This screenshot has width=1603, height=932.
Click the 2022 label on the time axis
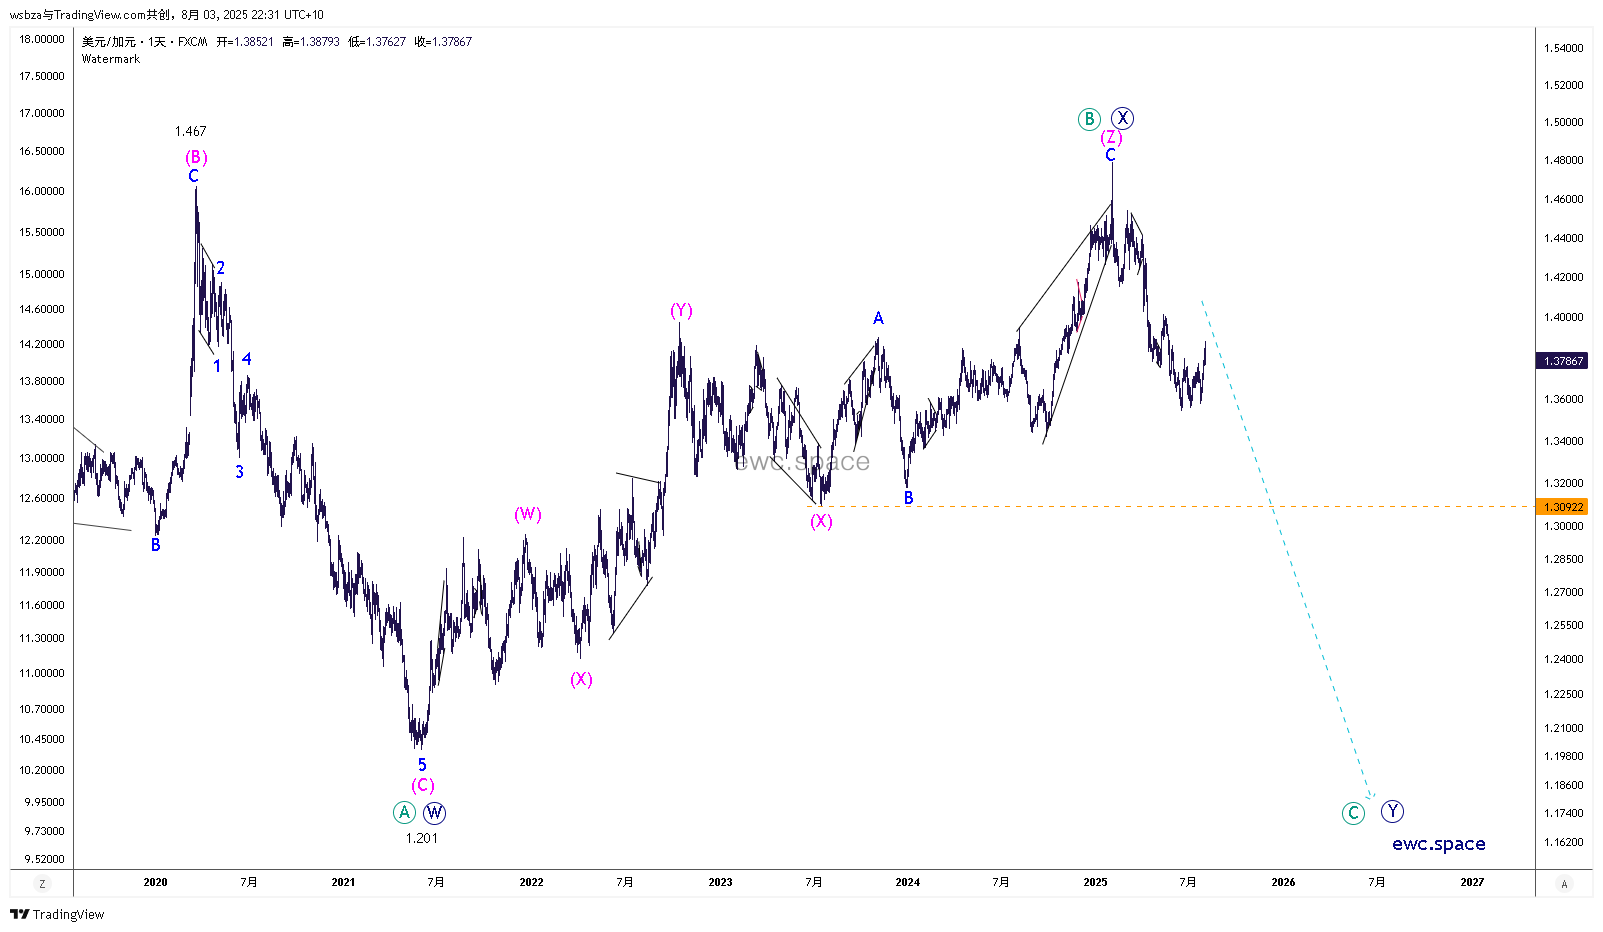pyautogui.click(x=531, y=882)
